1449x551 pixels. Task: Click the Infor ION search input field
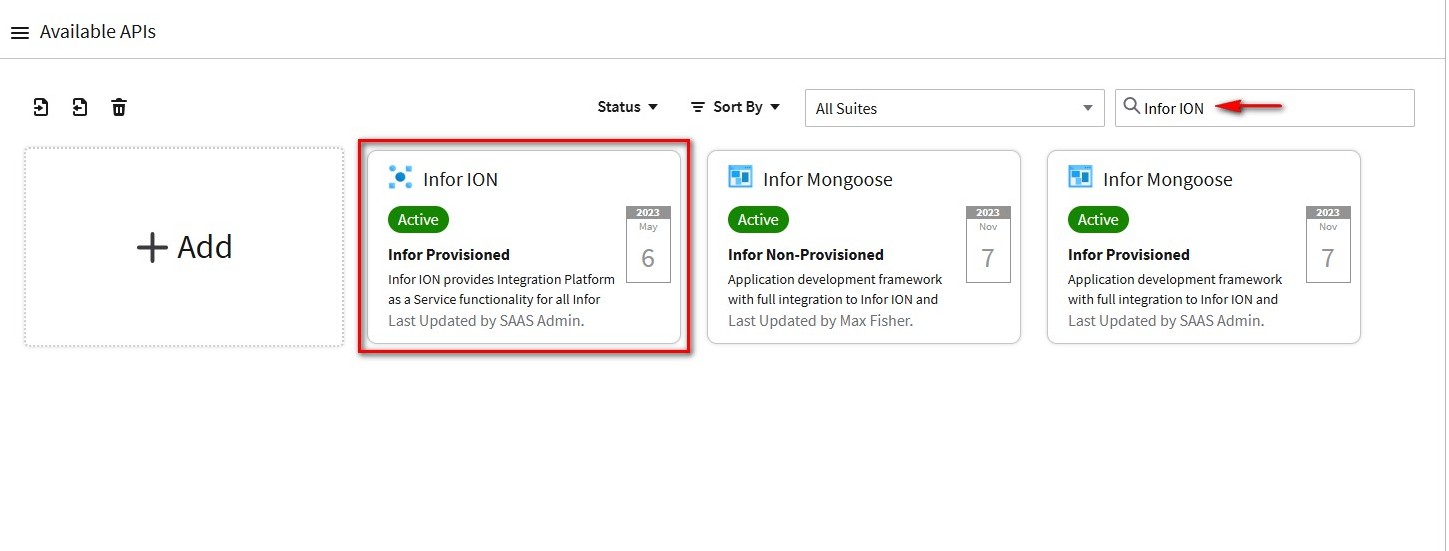[1280, 108]
